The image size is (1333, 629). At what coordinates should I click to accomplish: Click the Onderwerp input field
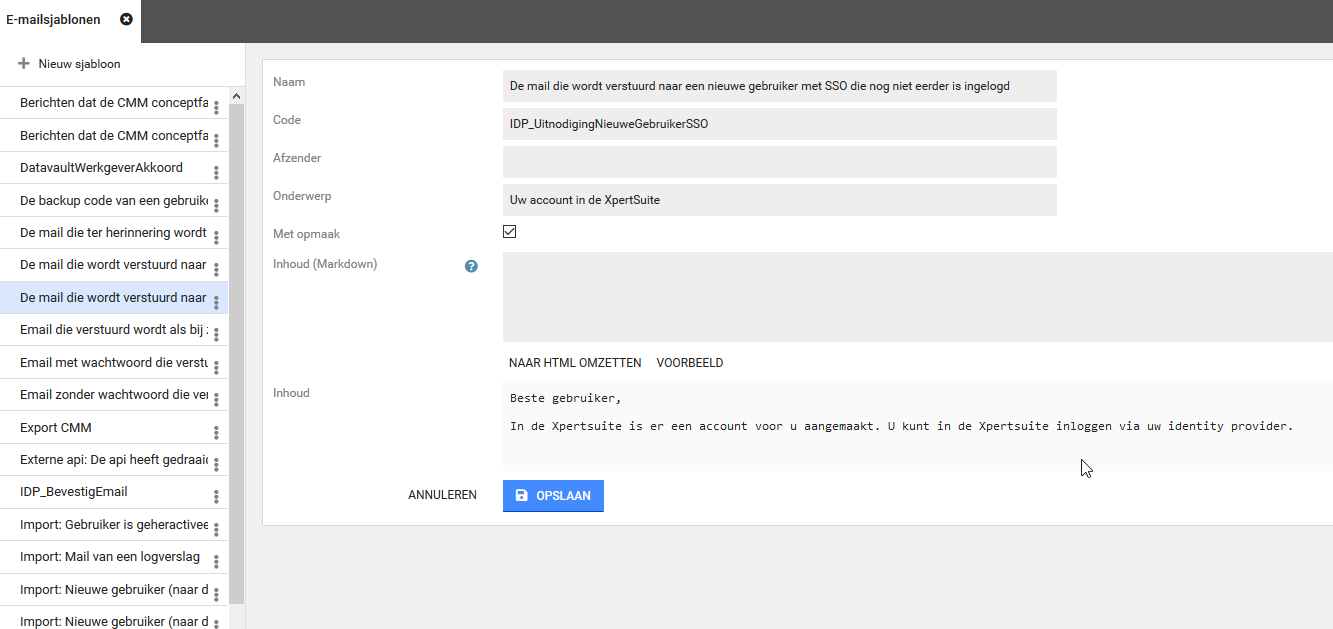(779, 200)
